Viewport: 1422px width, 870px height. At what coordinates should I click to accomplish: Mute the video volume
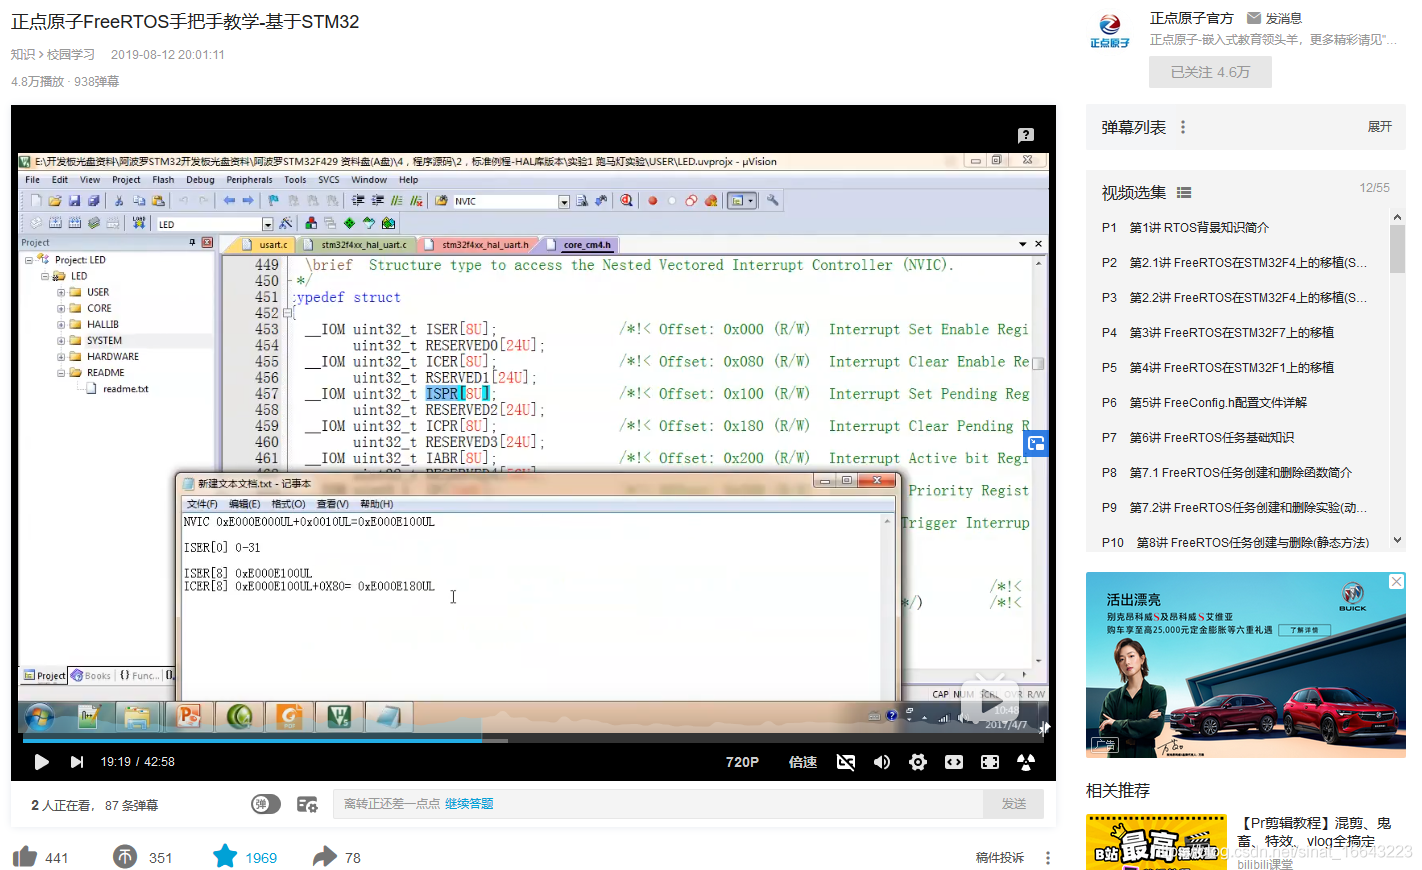point(882,762)
